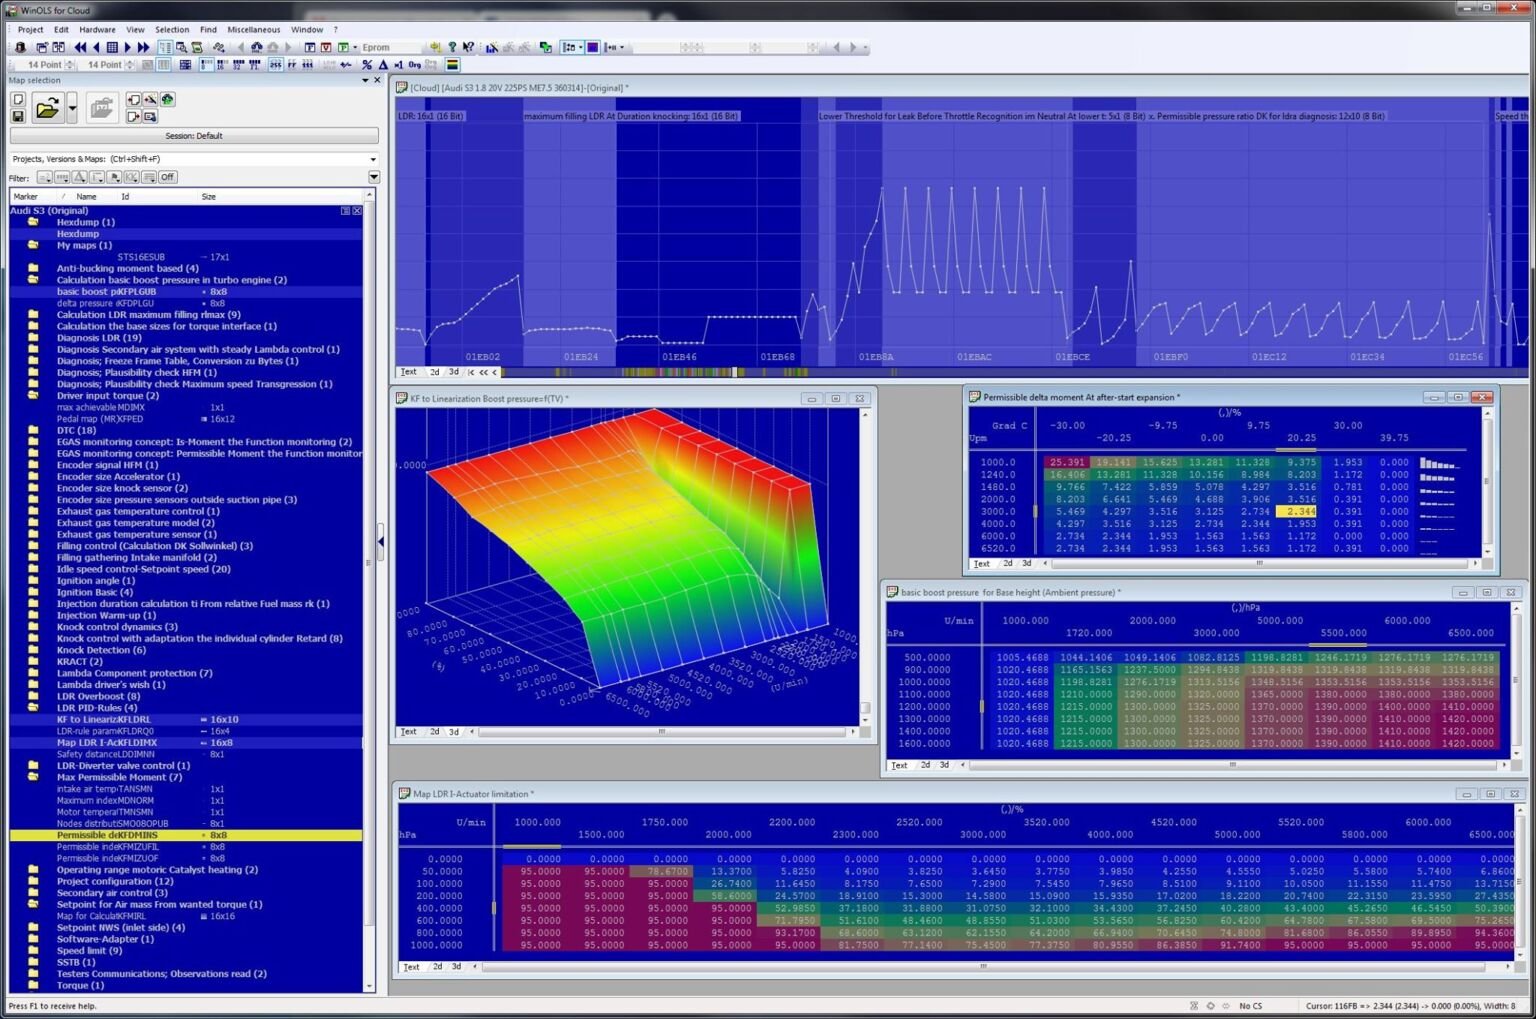Click the save icon in Map selection panel
Viewport: 1536px width, 1019px height.
(x=18, y=116)
